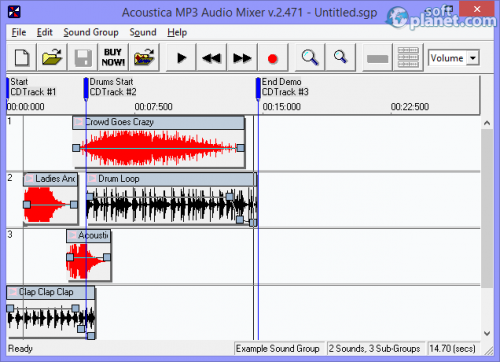Rewind the playback position
Image resolution: width=500 pixels, height=362 pixels.
click(211, 58)
